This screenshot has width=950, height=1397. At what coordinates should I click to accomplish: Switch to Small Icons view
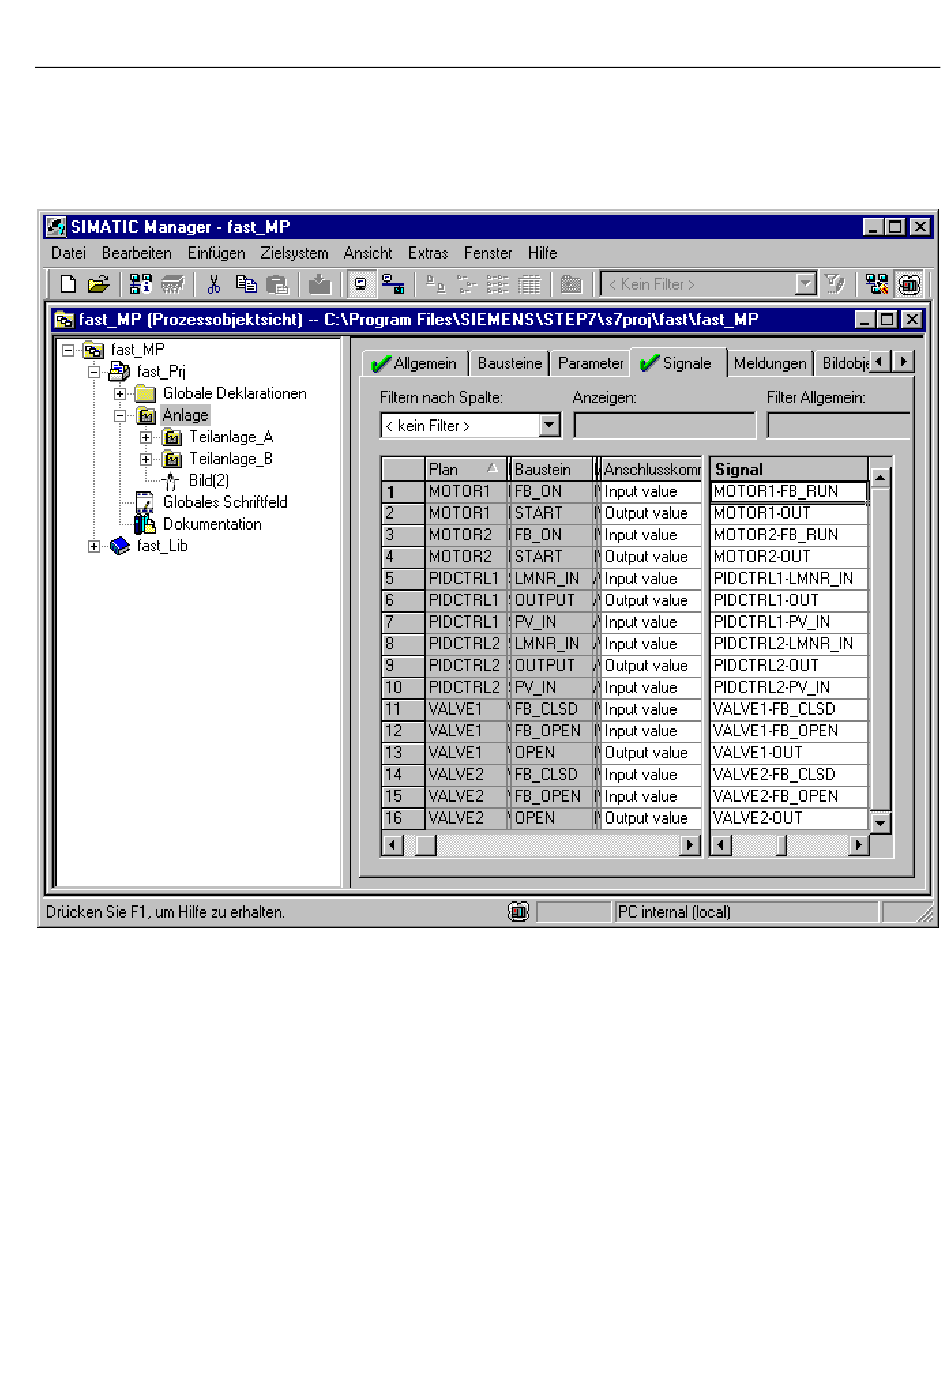[467, 285]
